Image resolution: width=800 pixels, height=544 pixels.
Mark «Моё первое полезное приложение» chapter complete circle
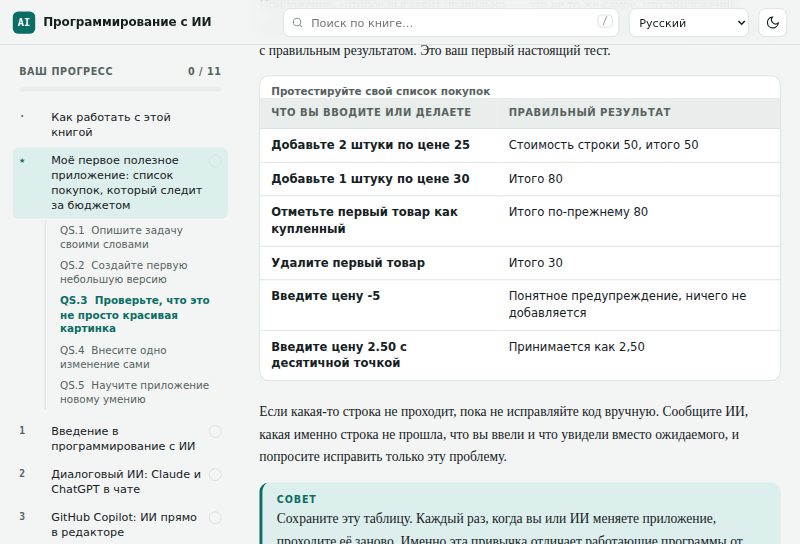pyautogui.click(x=215, y=161)
